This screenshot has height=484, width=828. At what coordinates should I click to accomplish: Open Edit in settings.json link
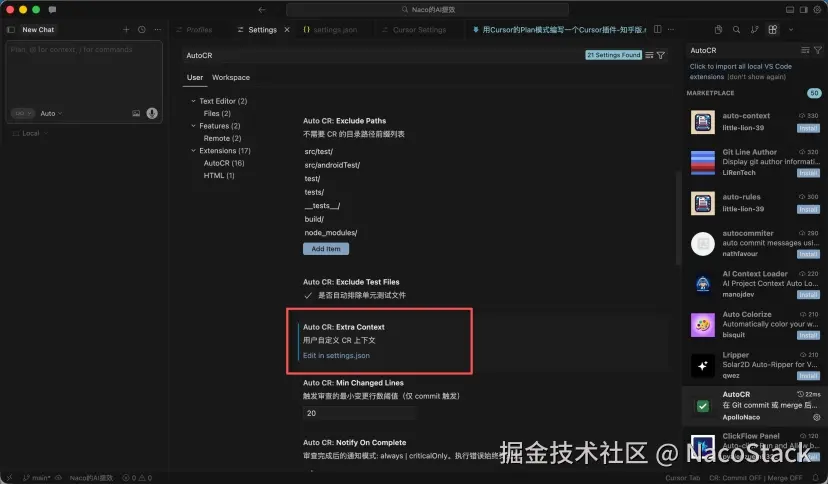pos(336,356)
